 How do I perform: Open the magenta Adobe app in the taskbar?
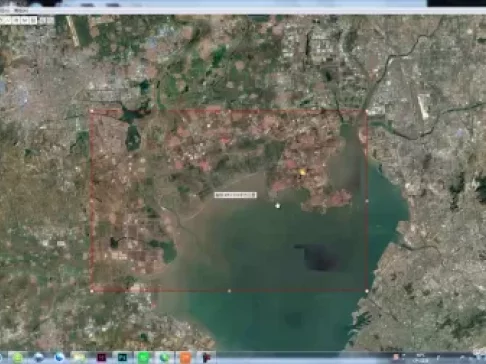(x=101, y=357)
